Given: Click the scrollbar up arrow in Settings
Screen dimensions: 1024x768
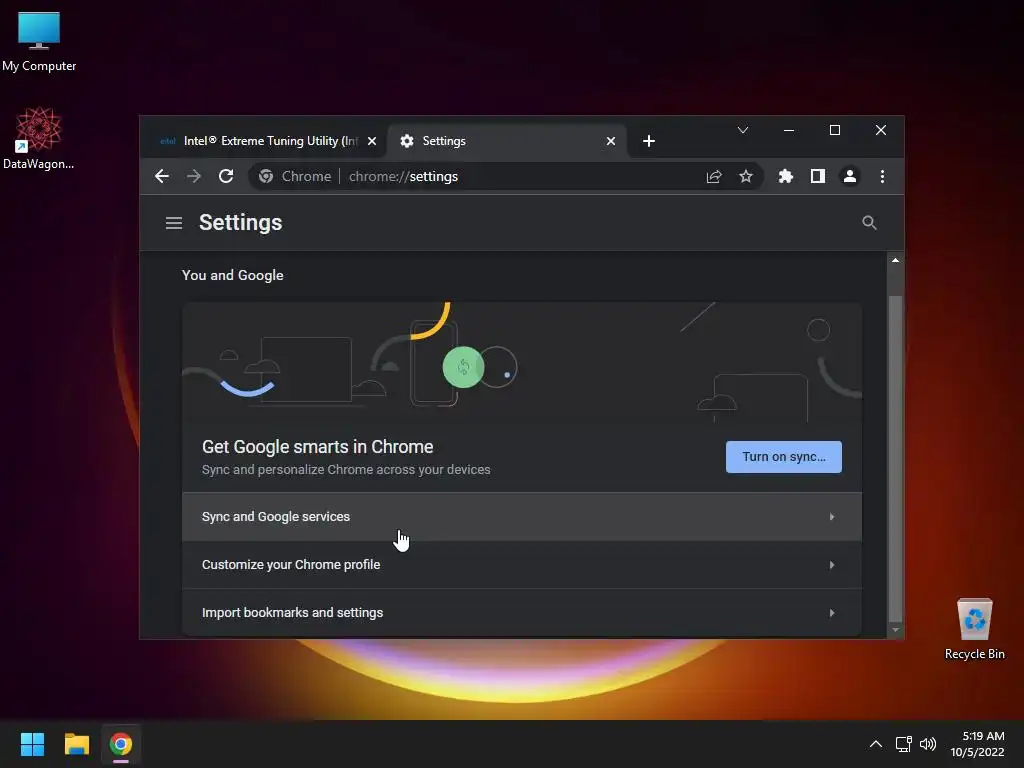Looking at the screenshot, I should [895, 260].
